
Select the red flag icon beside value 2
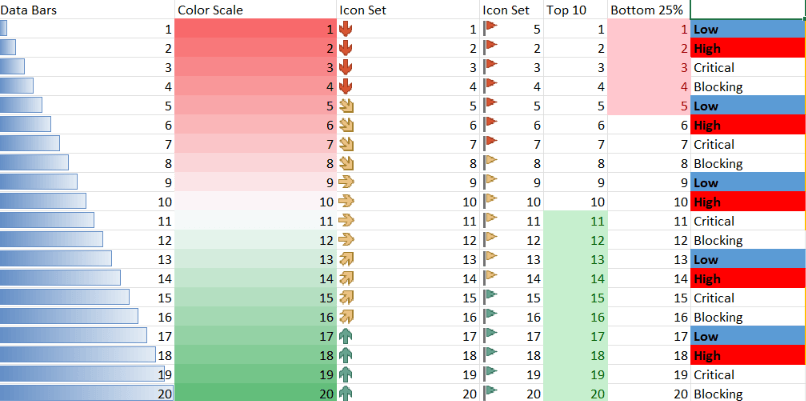pyautogui.click(x=490, y=48)
